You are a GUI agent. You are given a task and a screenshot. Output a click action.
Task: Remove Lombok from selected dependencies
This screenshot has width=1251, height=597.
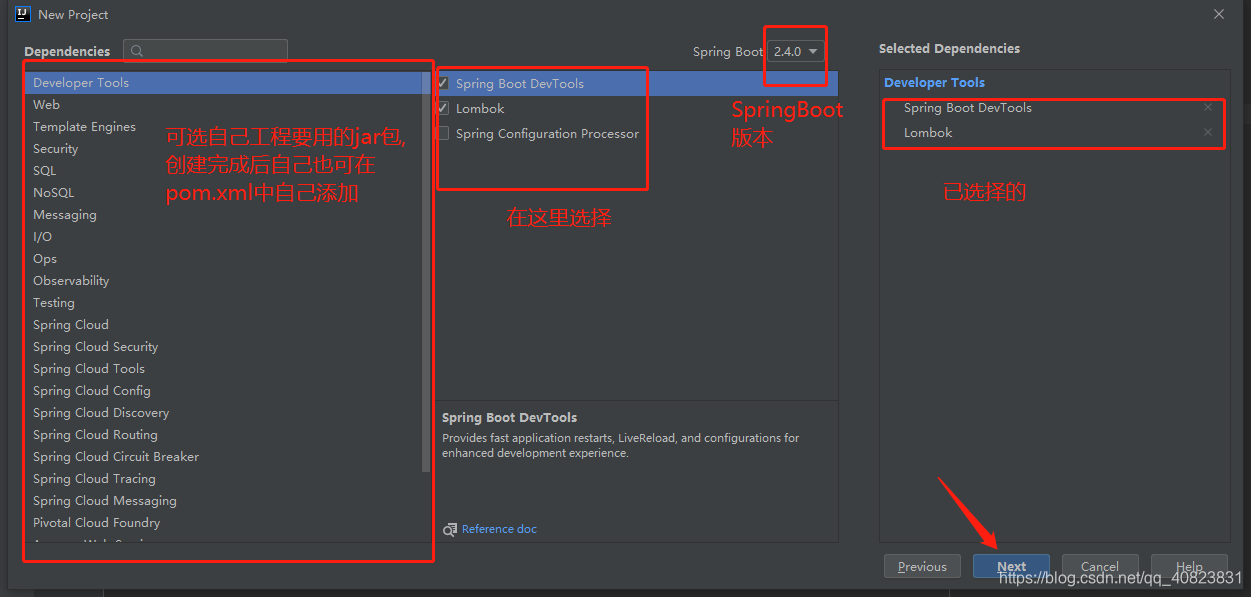(x=1208, y=132)
